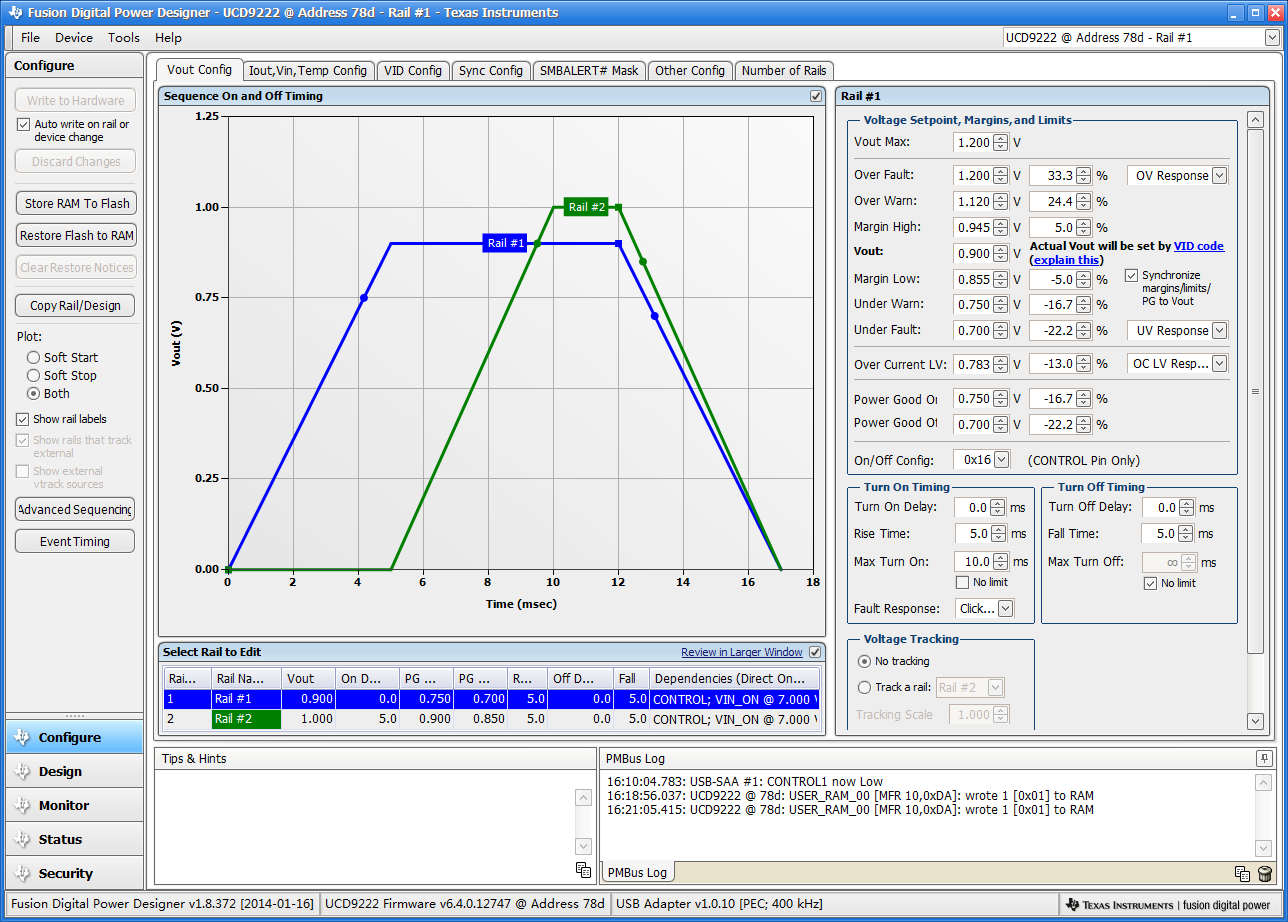
Task: Uncheck Synchronize margins/limits/PG to Vout
Action: 1131,275
